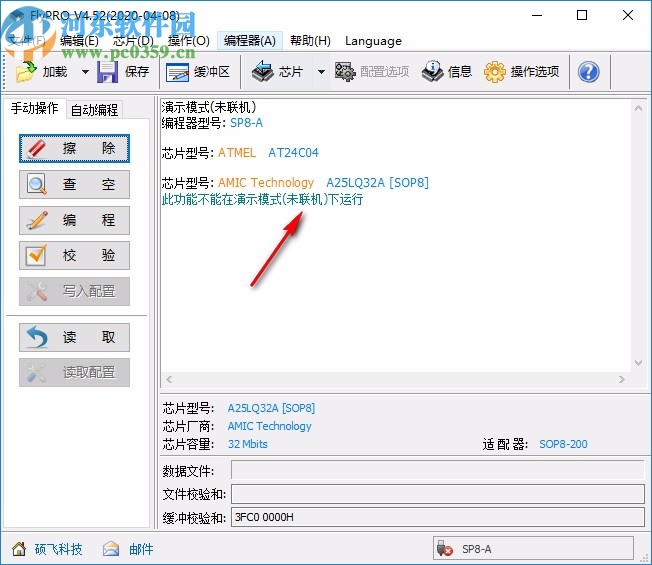Viewport: 652px width, 565px height.
Task: Click AMIC Technology chip vendor value
Action: pyautogui.click(x=269, y=426)
